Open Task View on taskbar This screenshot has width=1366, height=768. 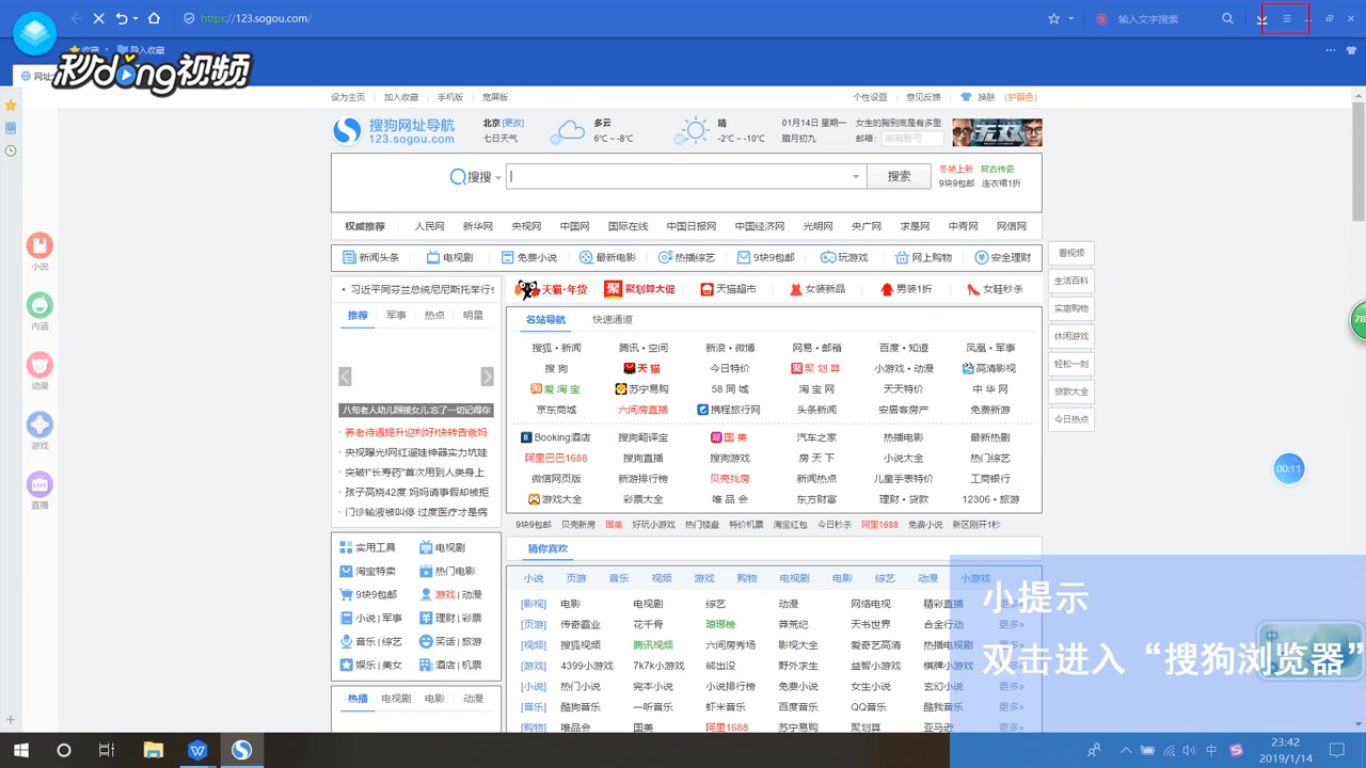107,750
